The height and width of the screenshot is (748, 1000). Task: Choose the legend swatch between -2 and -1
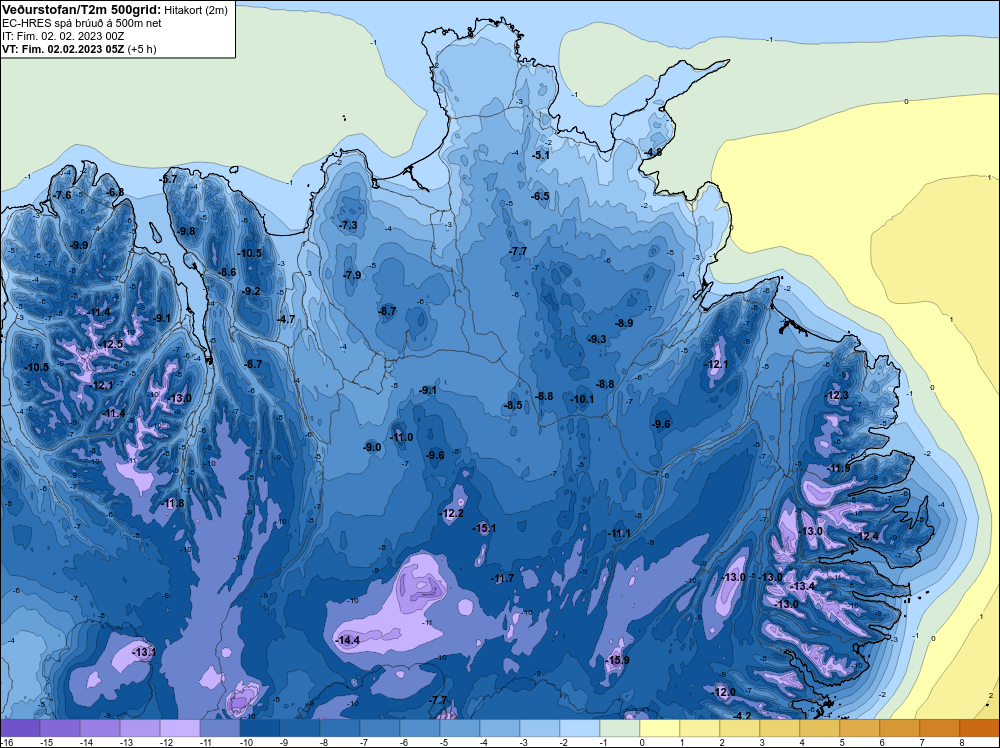click(x=580, y=728)
